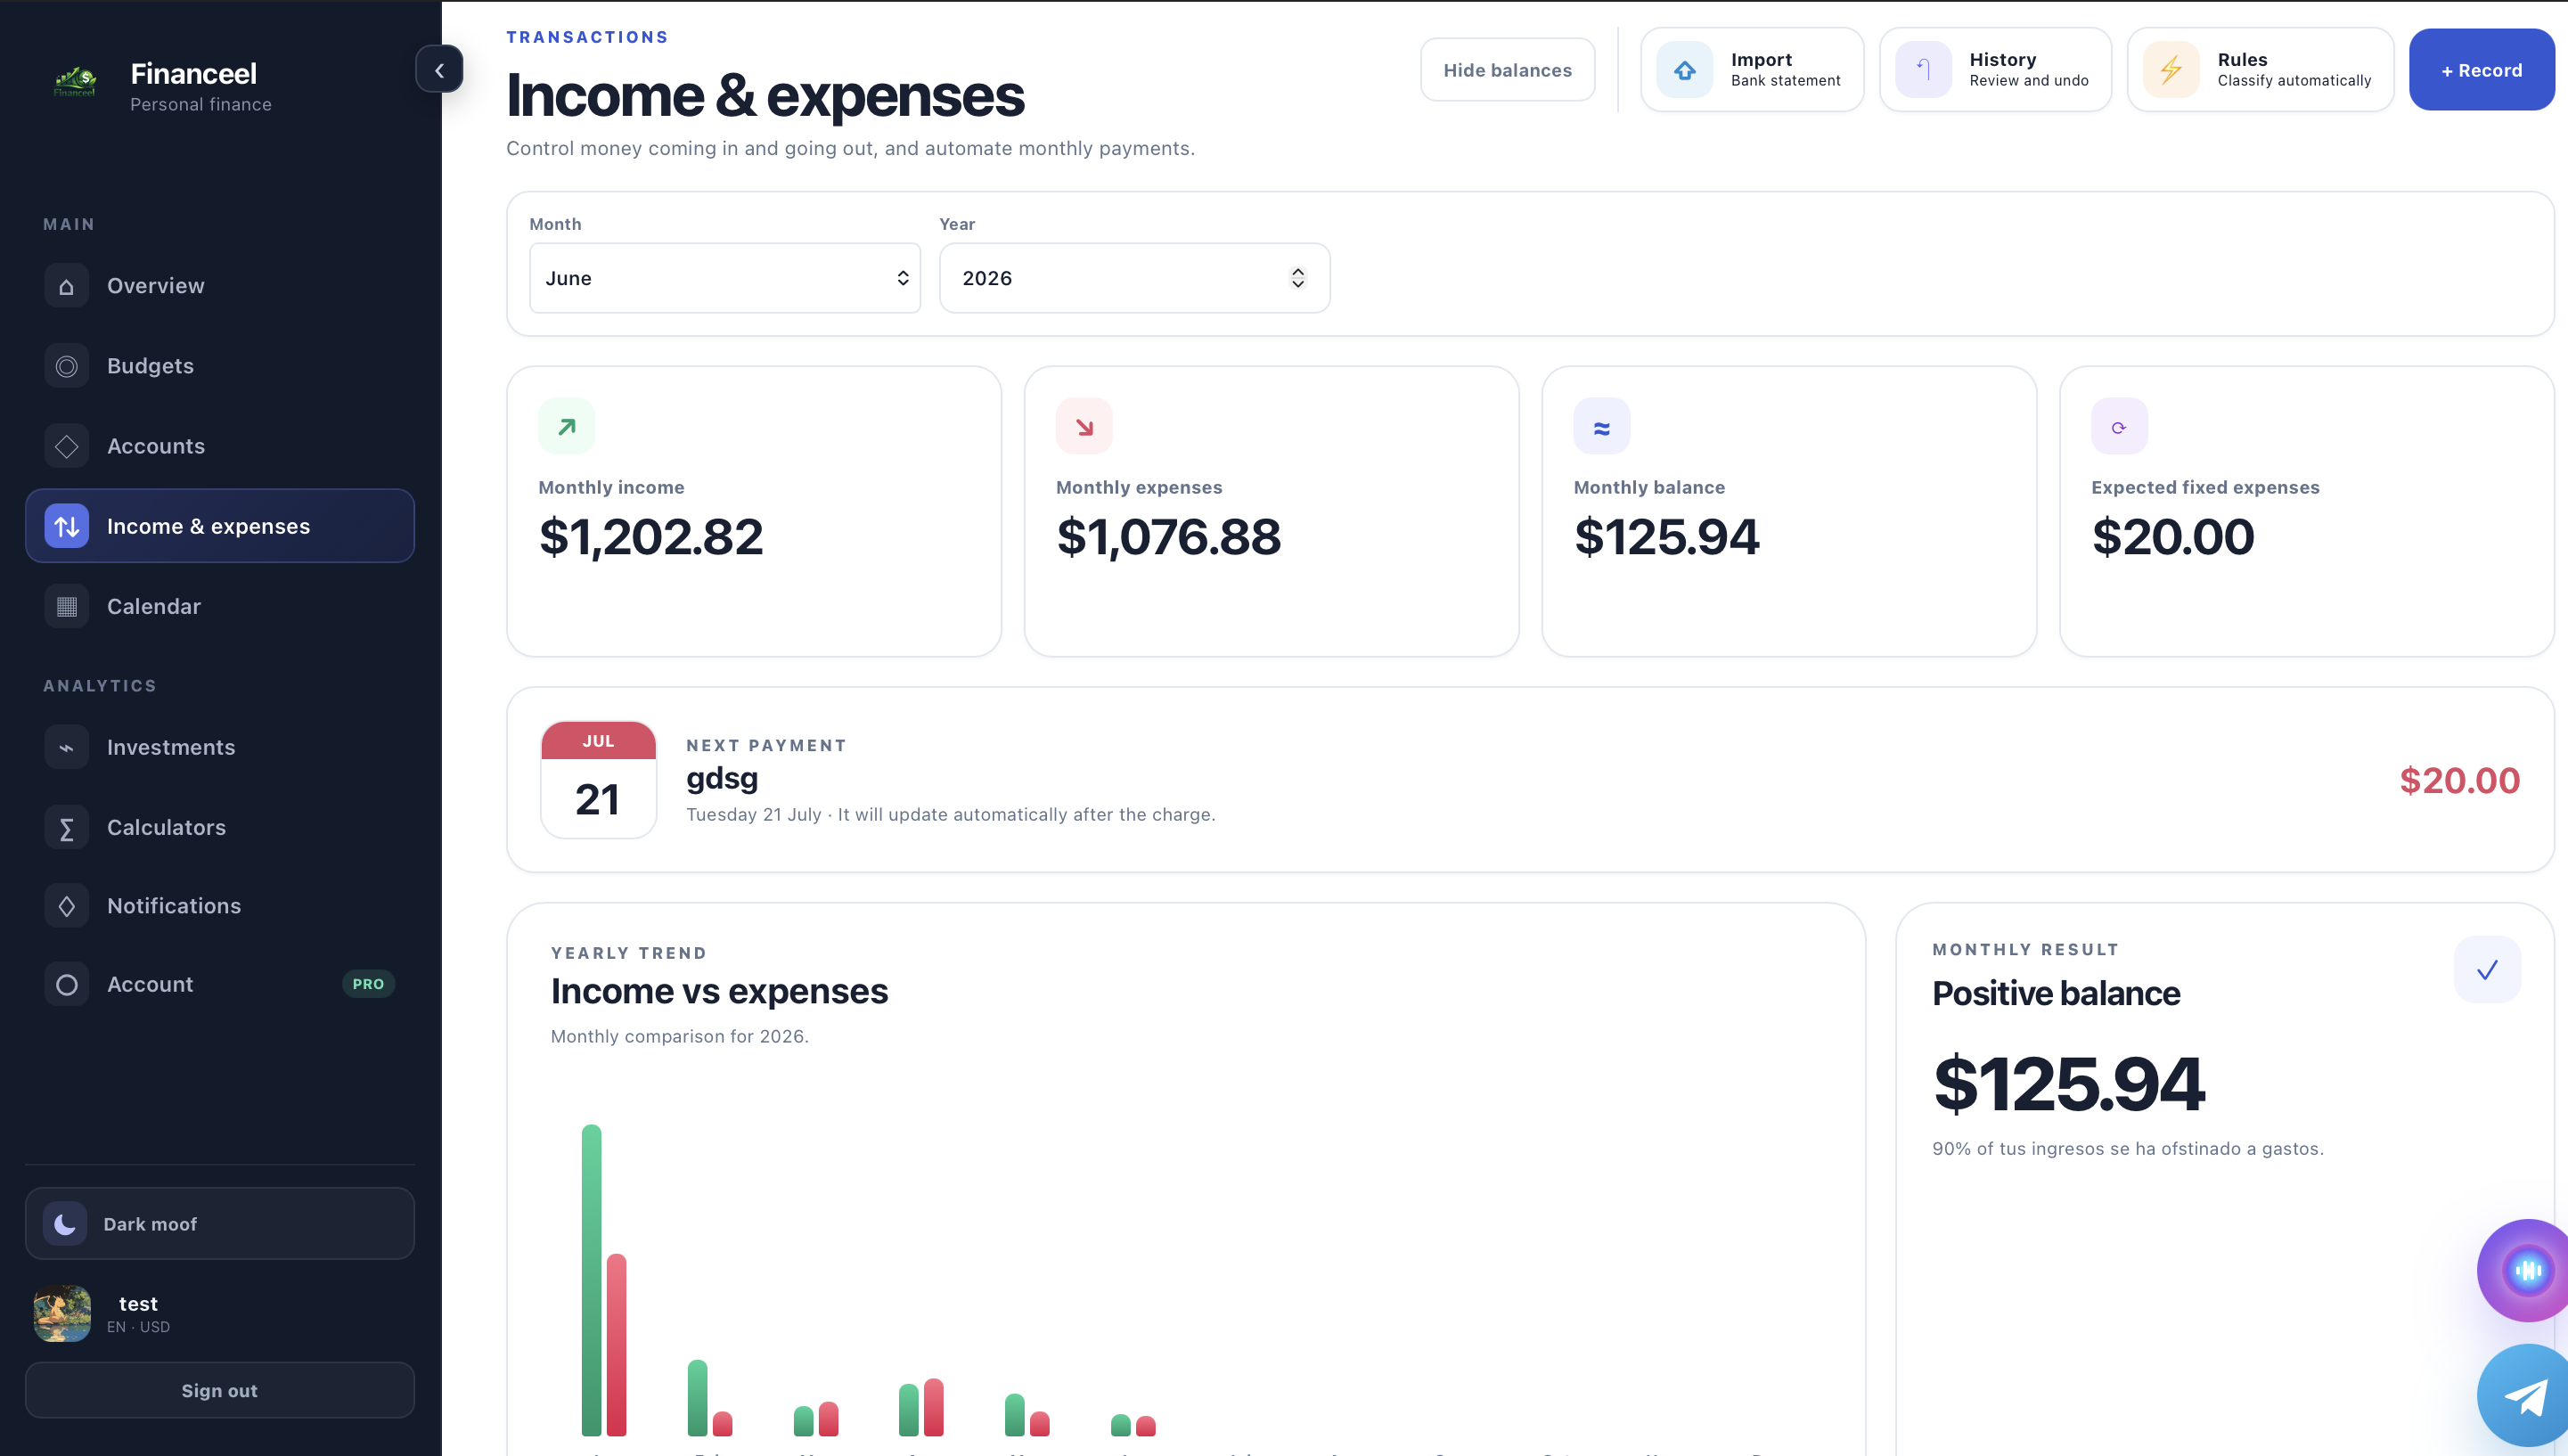Viewport: 2568px width, 1456px height.
Task: Open the purple voice assistant button
Action: coord(2524,1271)
